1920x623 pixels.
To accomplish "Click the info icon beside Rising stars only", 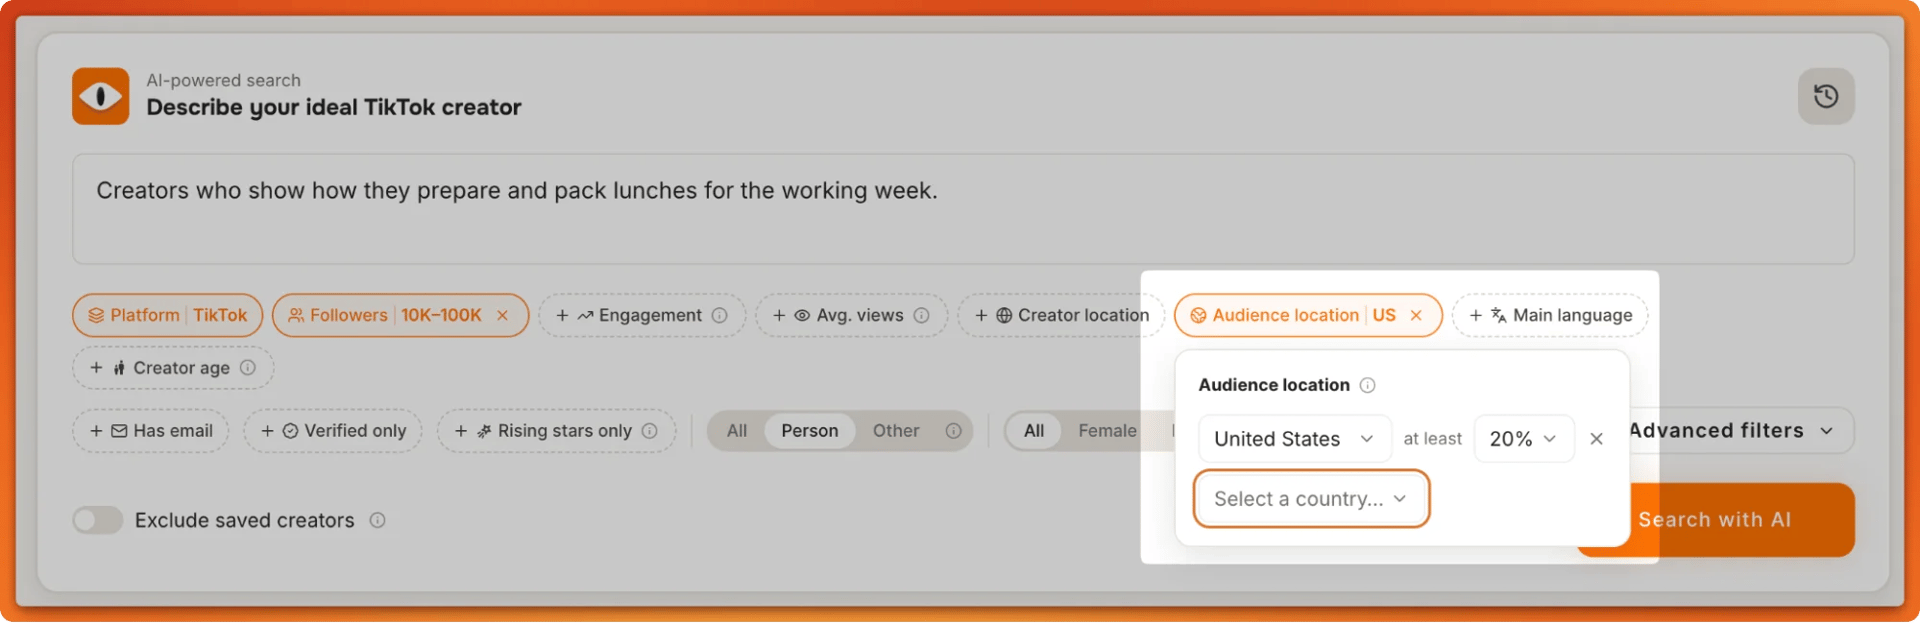I will coord(649,431).
